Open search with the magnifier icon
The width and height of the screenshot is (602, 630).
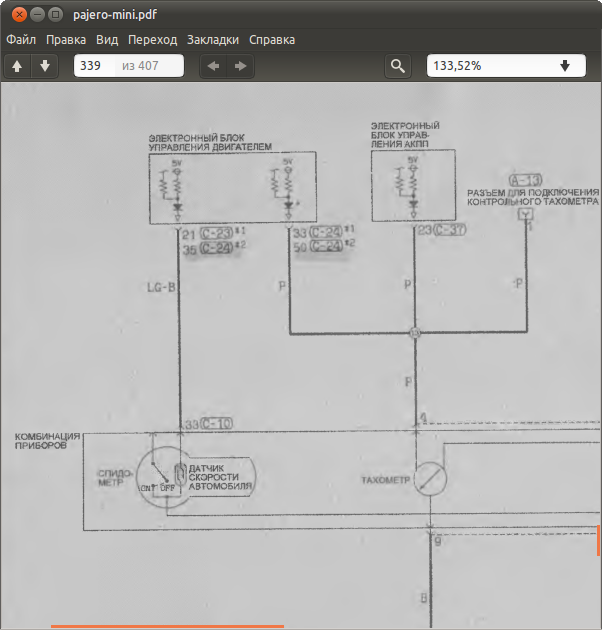398,66
